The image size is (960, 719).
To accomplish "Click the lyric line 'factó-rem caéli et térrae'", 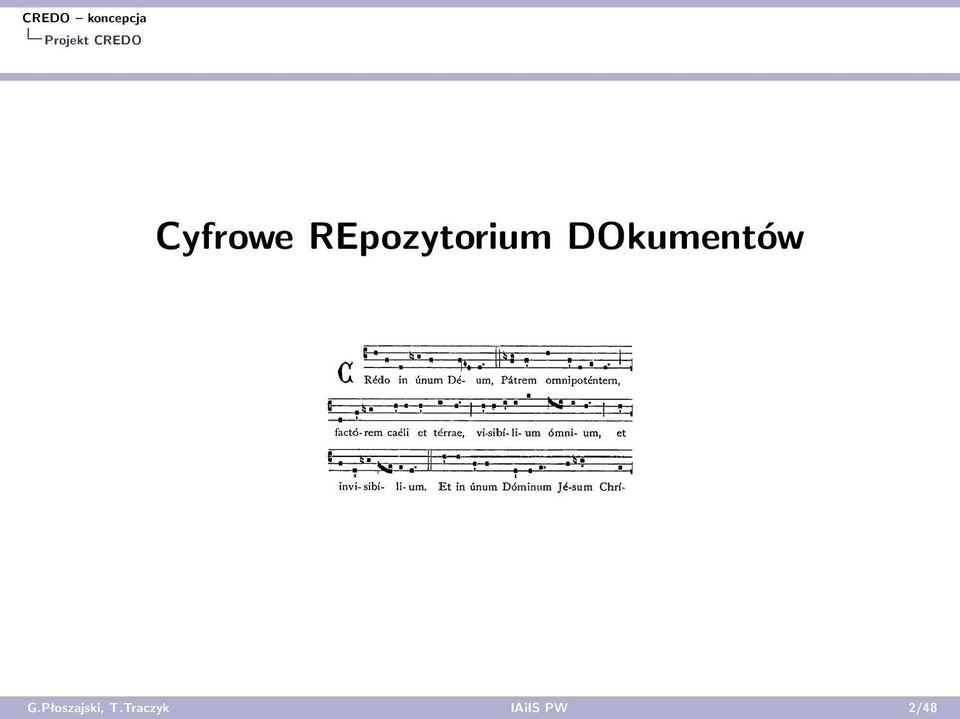I will click(x=400, y=433).
